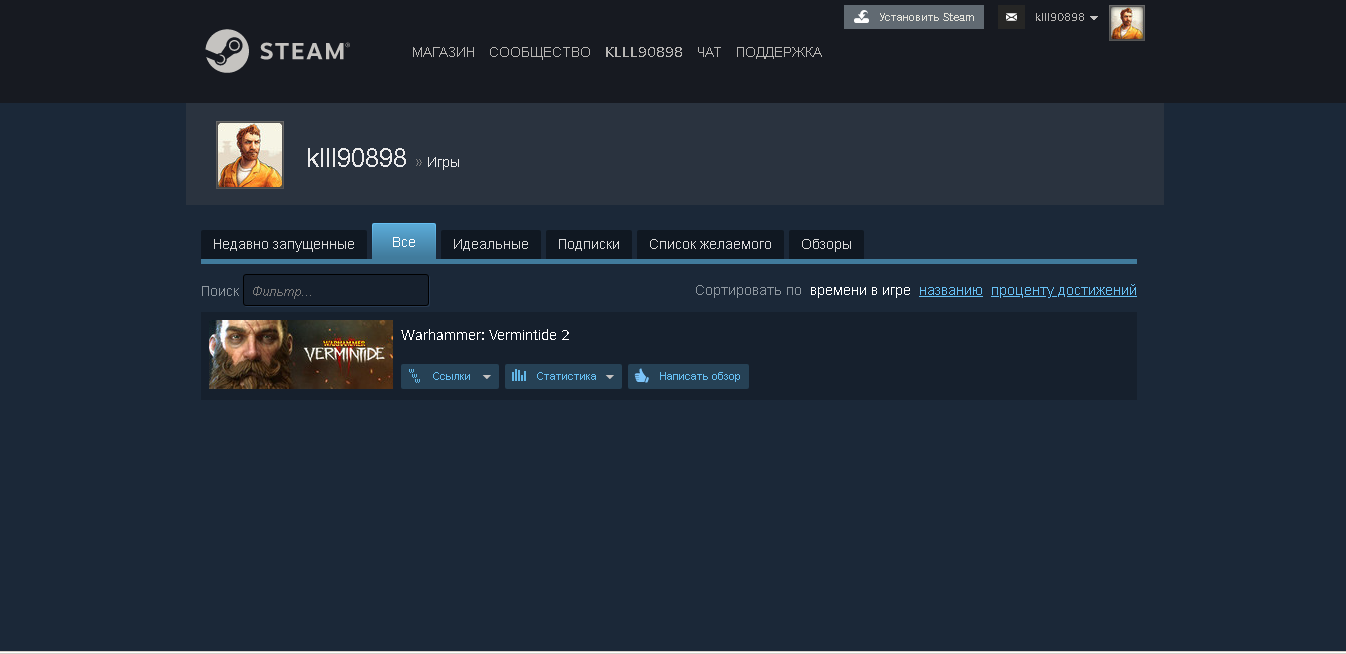The height and width of the screenshot is (654, 1346).
Task: Switch to the Обзоры tab
Action: click(x=826, y=244)
